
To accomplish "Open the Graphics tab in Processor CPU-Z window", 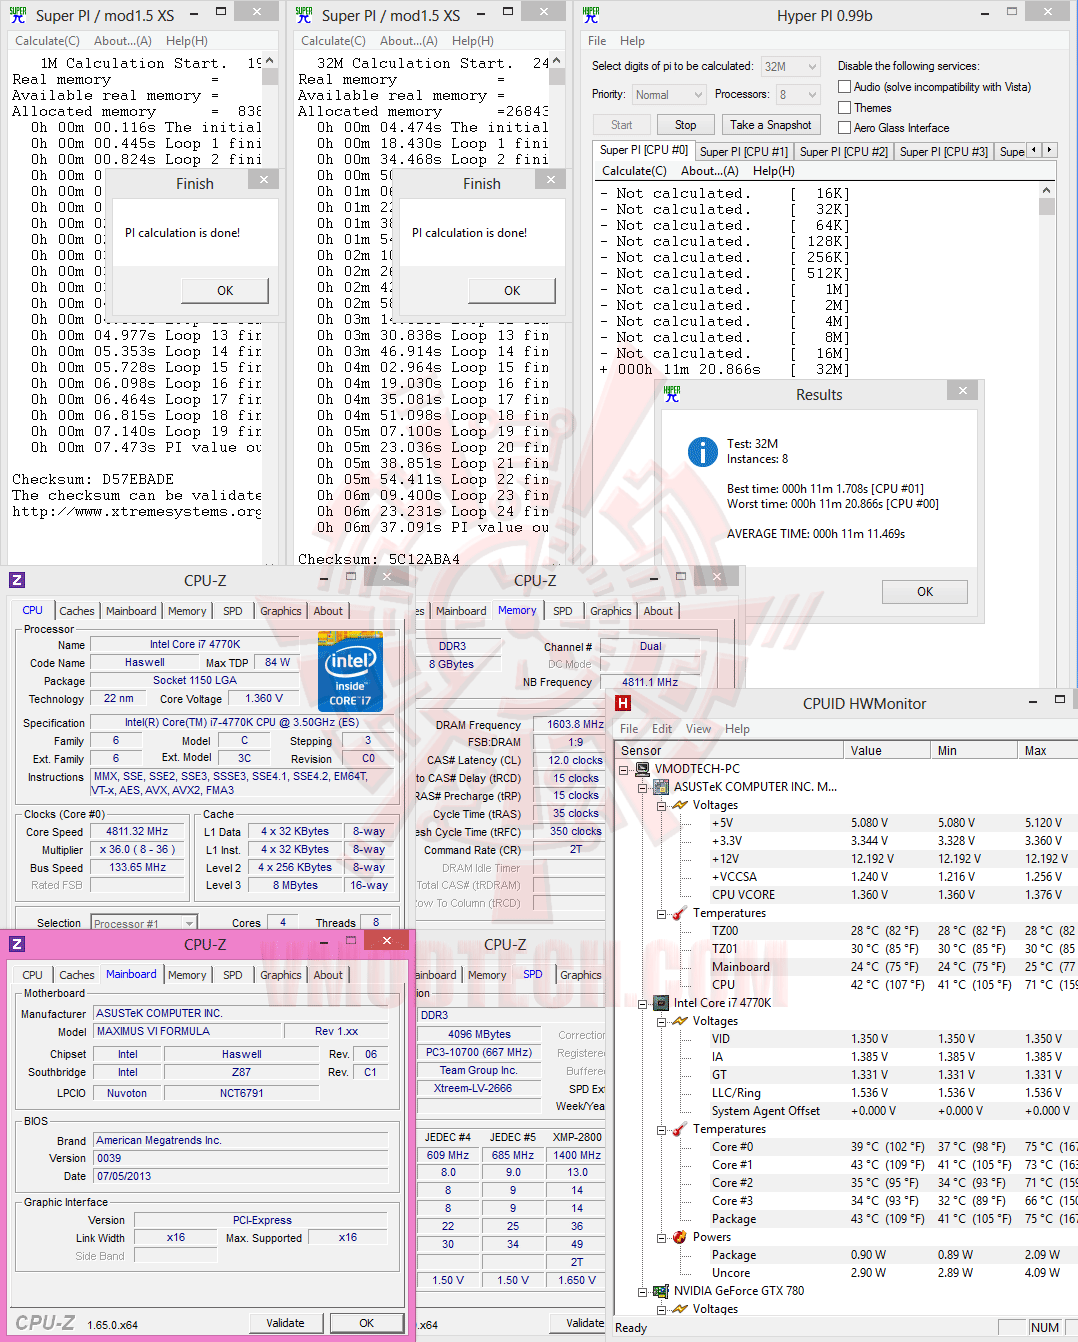I will coord(281,611).
